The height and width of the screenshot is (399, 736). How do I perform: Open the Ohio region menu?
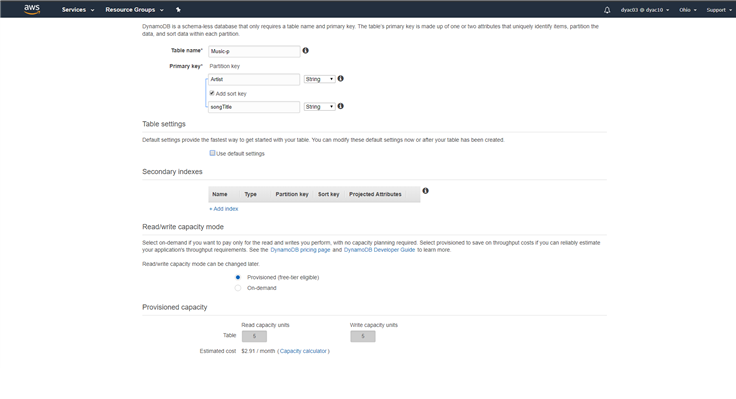[688, 10]
